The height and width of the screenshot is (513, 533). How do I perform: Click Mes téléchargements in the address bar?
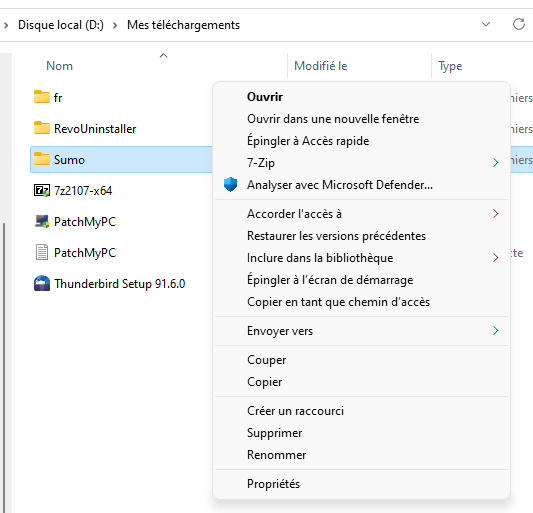coord(184,25)
